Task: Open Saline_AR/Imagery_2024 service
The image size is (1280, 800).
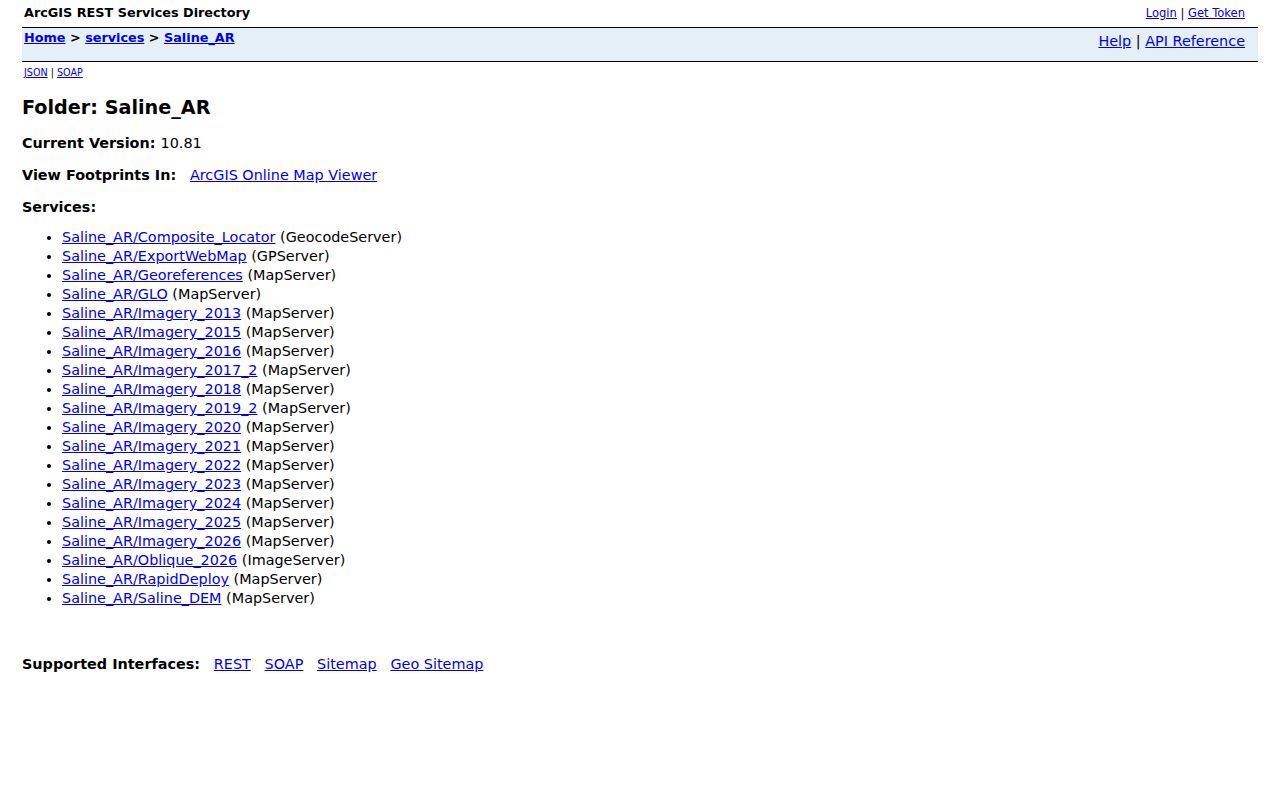Action: (x=151, y=503)
